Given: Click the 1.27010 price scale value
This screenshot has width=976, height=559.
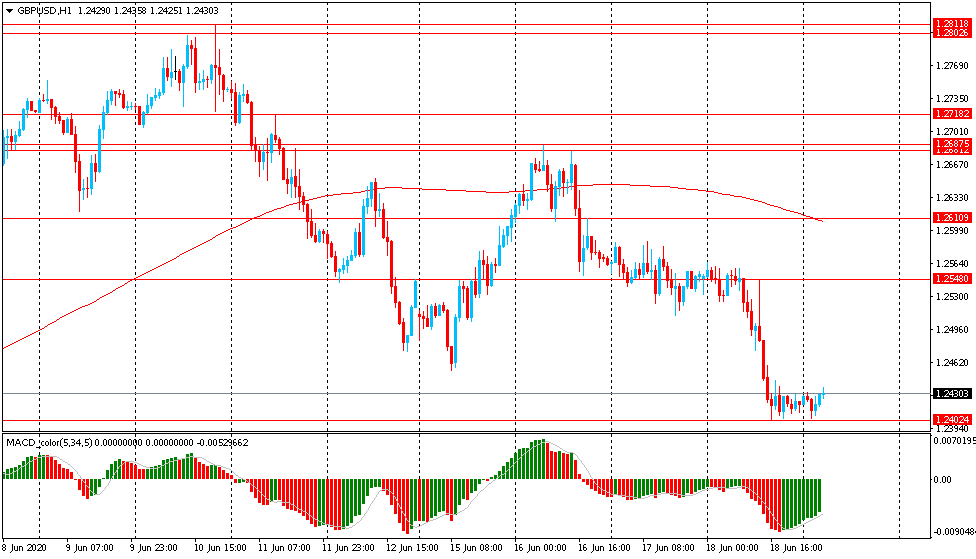Looking at the screenshot, I should [x=952, y=132].
